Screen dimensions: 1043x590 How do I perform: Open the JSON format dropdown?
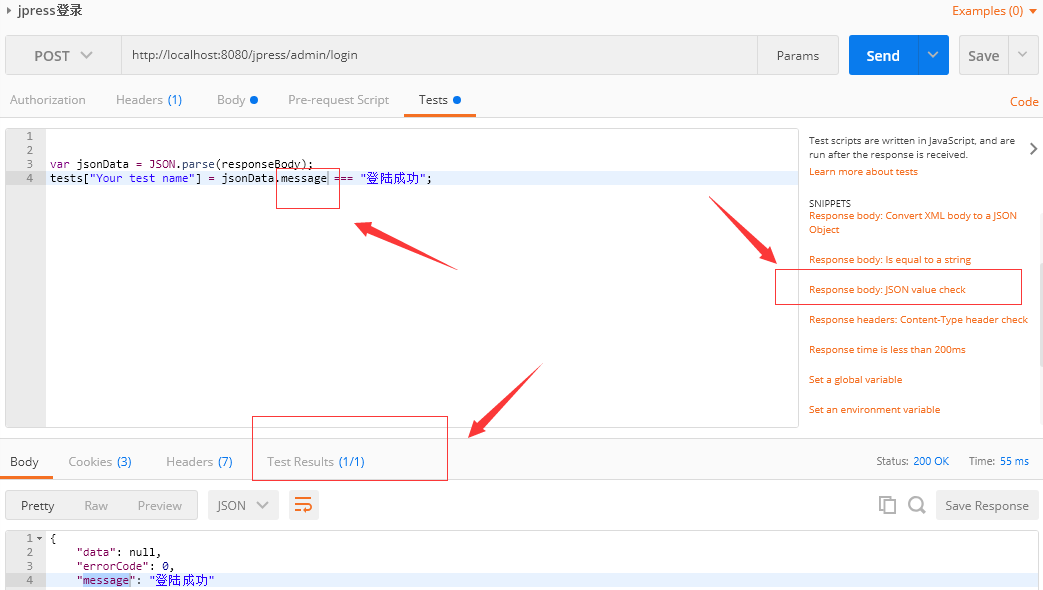[243, 506]
